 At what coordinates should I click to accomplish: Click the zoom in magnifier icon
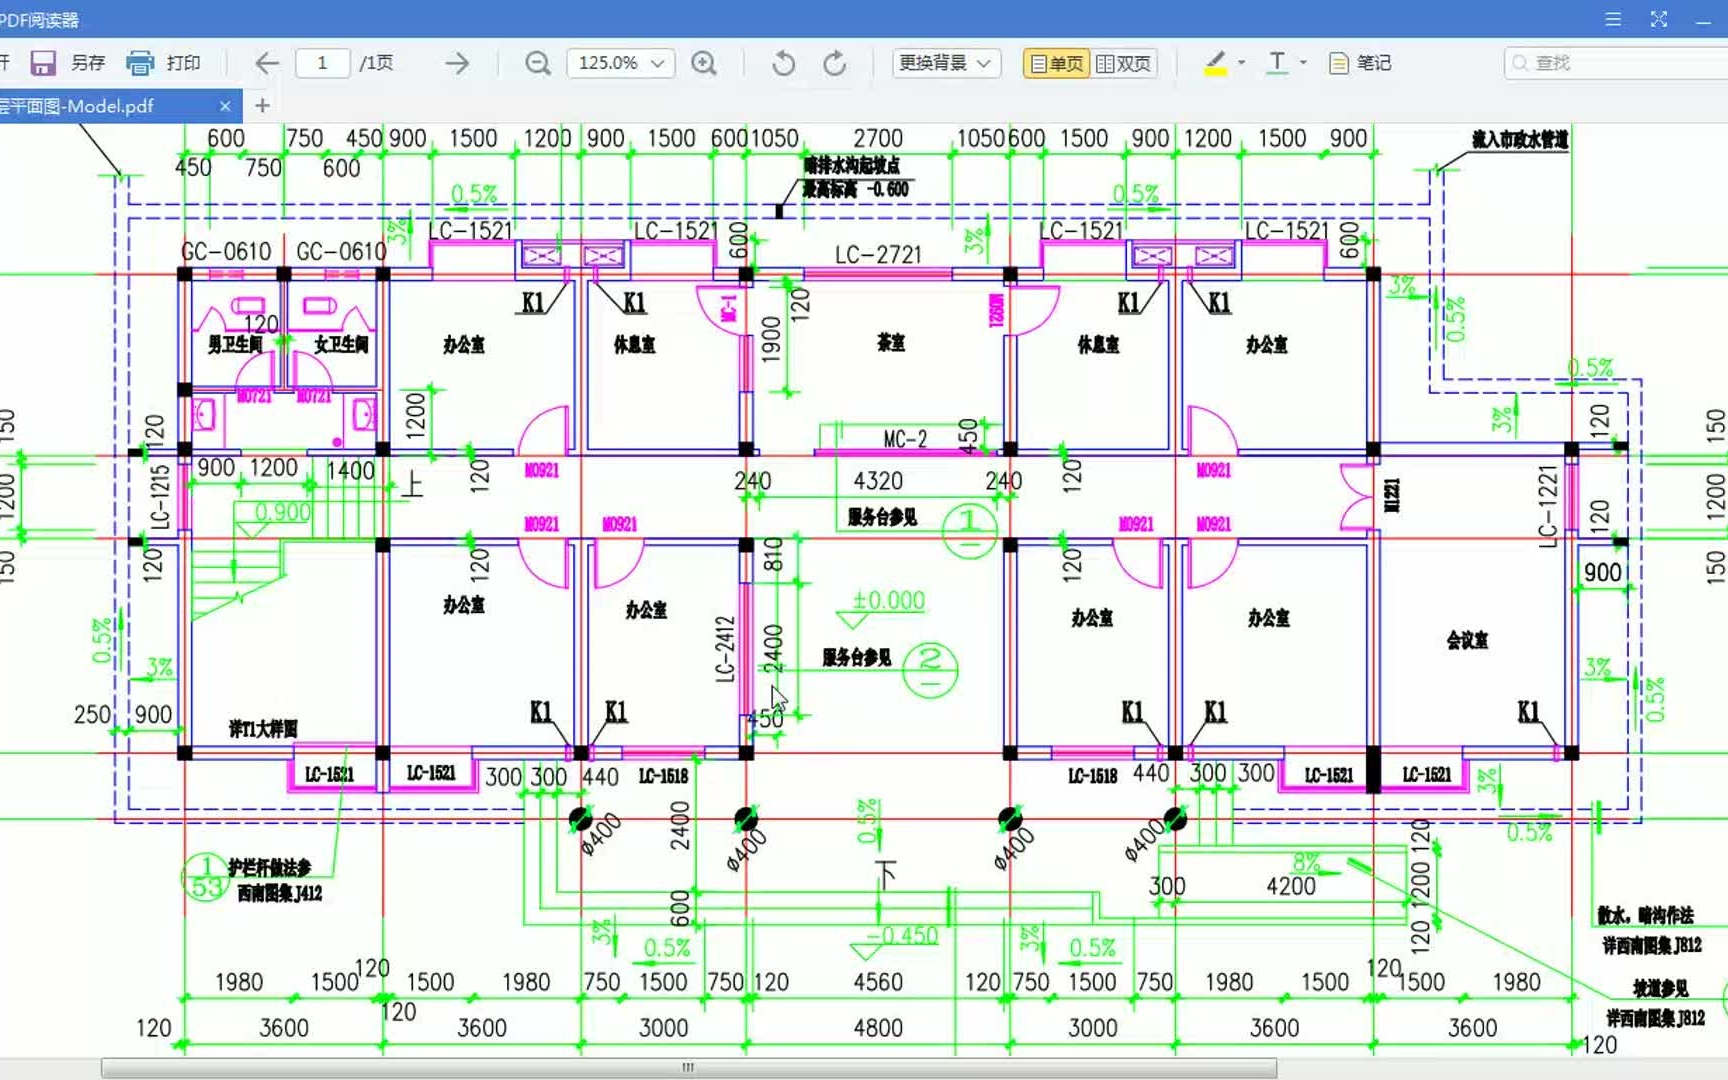704,63
